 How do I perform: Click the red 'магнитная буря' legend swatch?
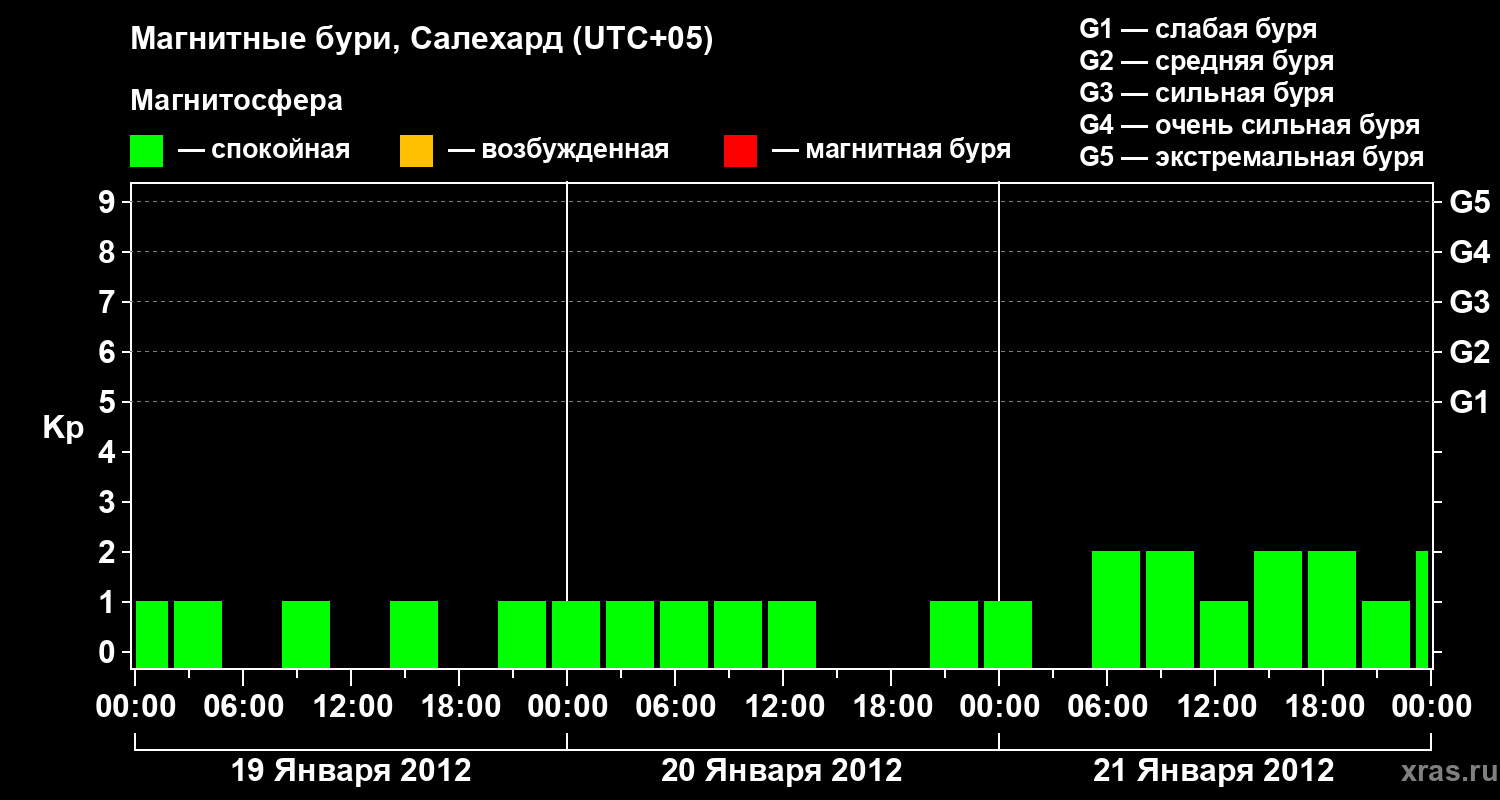click(740, 151)
